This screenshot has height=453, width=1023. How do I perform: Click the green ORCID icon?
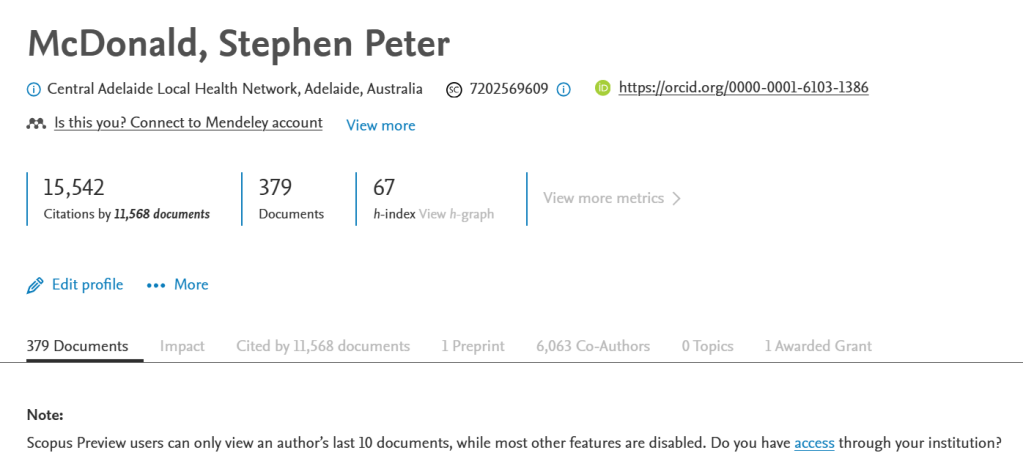tap(603, 88)
